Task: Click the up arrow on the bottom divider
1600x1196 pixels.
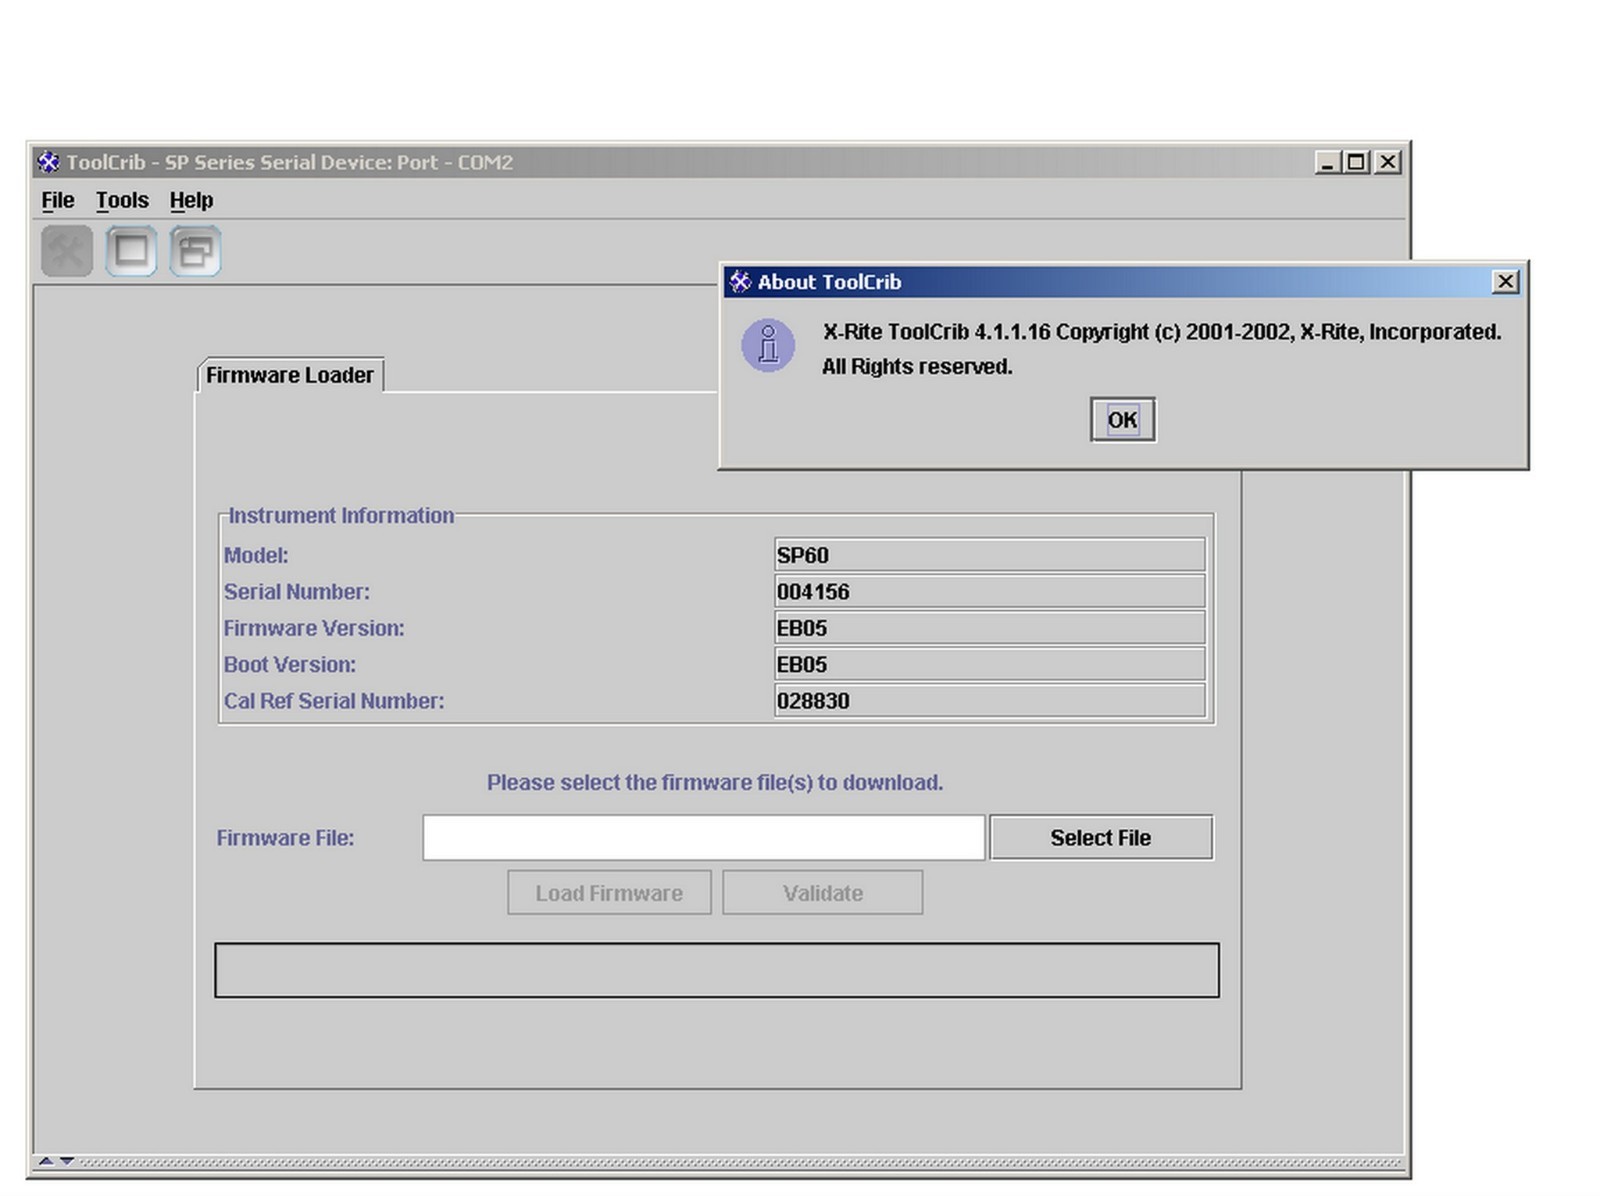Action: (x=46, y=1161)
